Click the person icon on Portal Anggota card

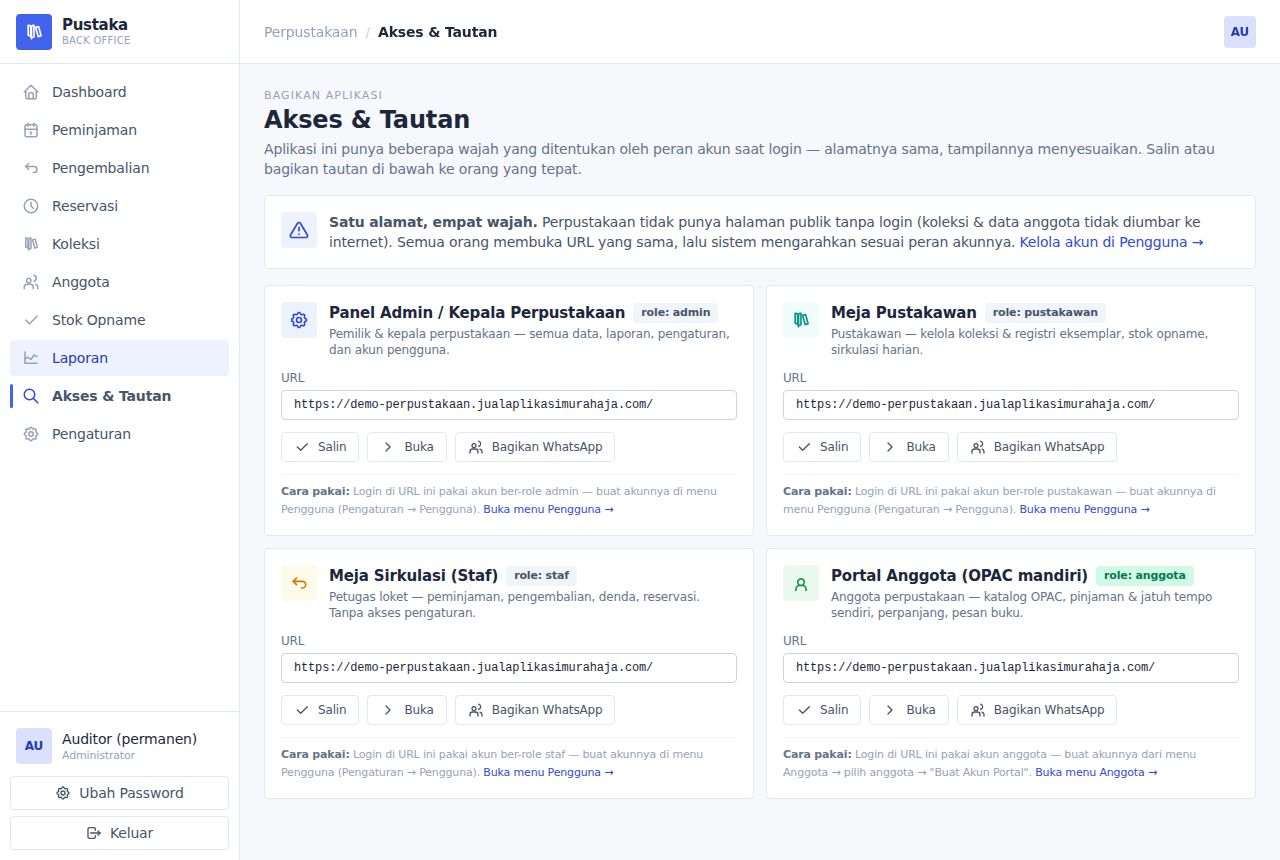click(801, 583)
